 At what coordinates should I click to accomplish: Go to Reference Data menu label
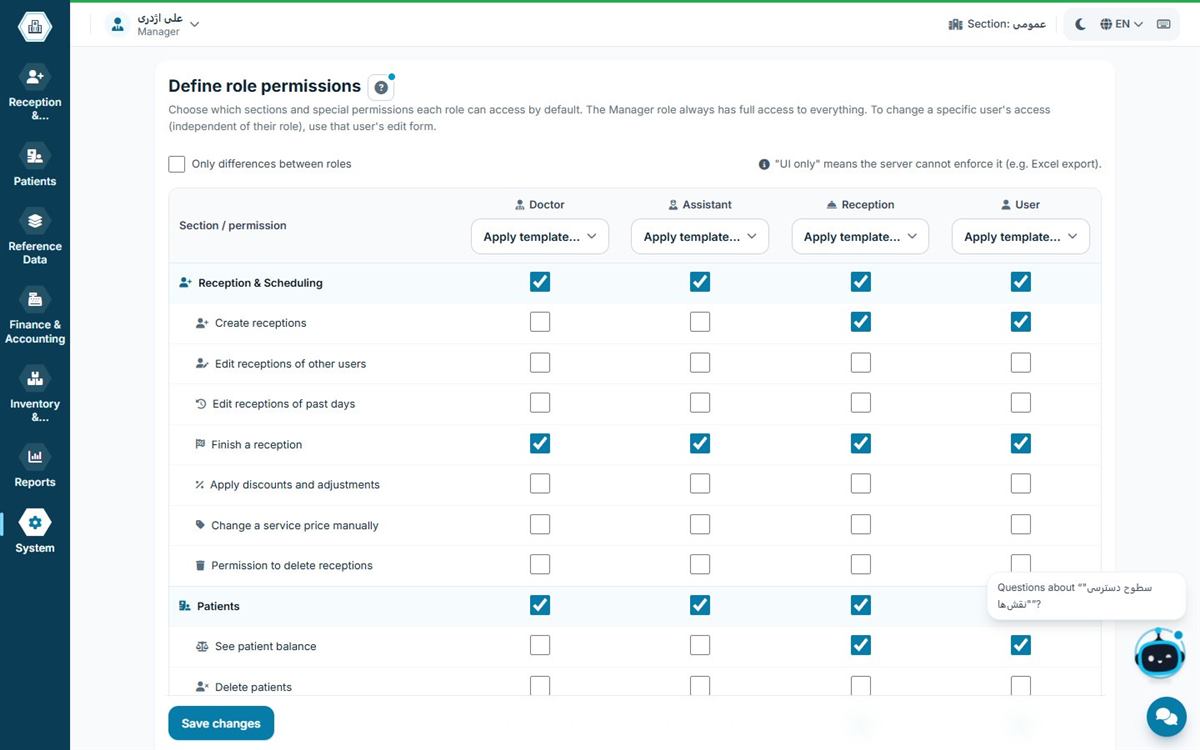click(35, 253)
